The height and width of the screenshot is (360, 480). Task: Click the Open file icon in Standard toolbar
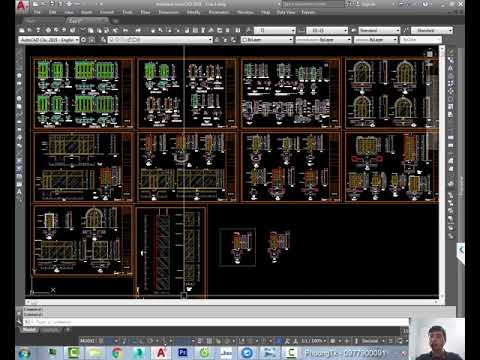pyautogui.click(x=30, y=30)
